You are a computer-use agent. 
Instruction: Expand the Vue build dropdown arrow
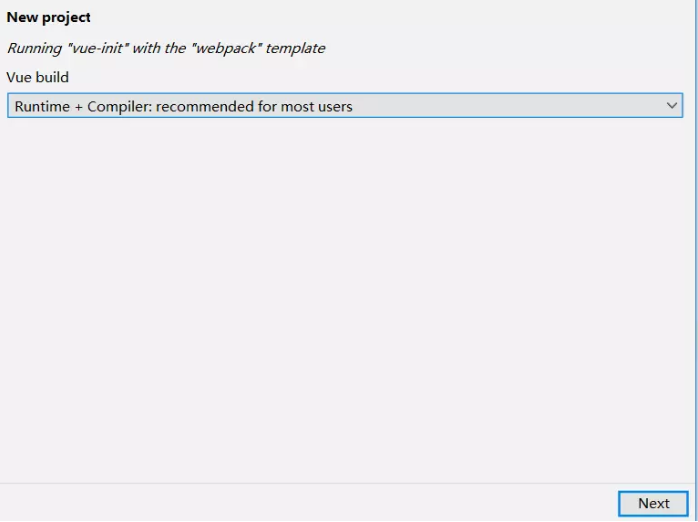tap(672, 106)
